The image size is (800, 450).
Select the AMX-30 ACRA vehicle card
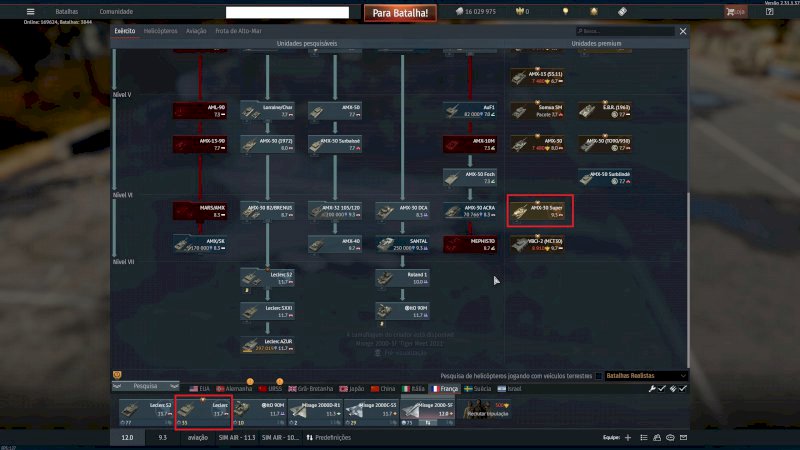tap(470, 211)
